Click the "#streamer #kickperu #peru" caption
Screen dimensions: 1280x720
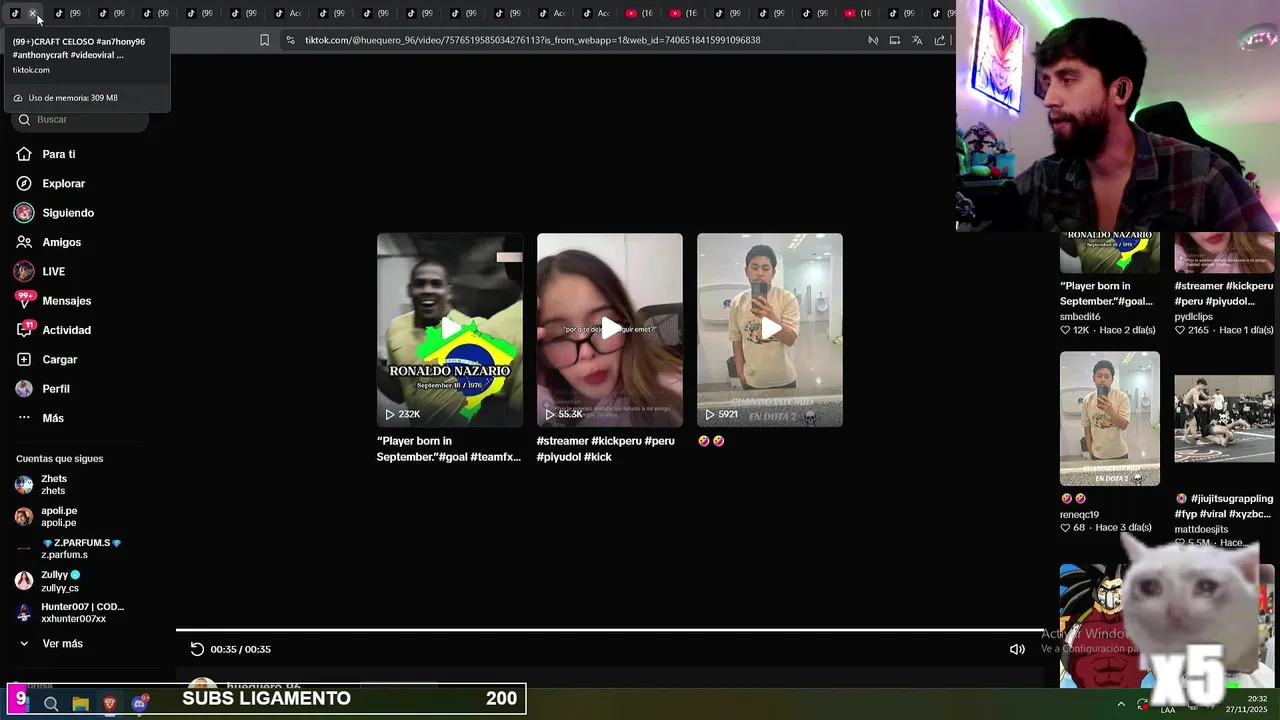point(606,449)
